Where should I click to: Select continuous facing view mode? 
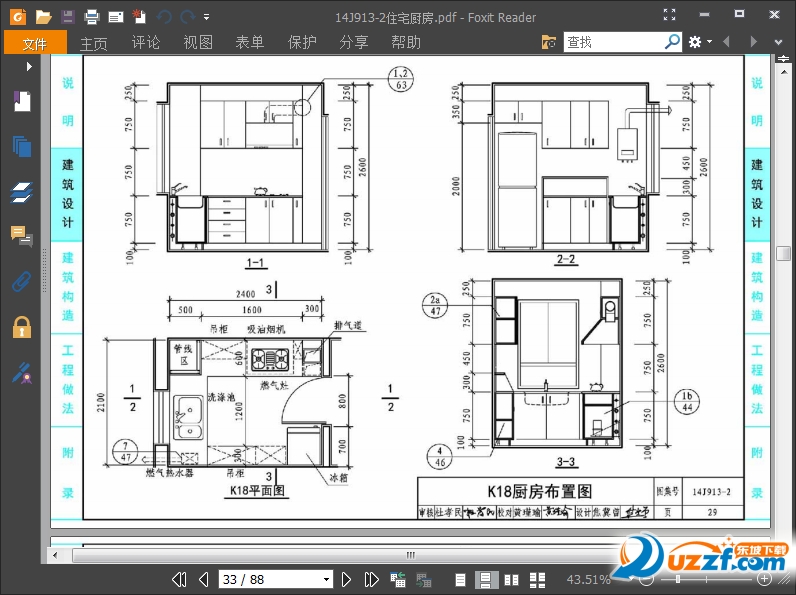pyautogui.click(x=537, y=579)
